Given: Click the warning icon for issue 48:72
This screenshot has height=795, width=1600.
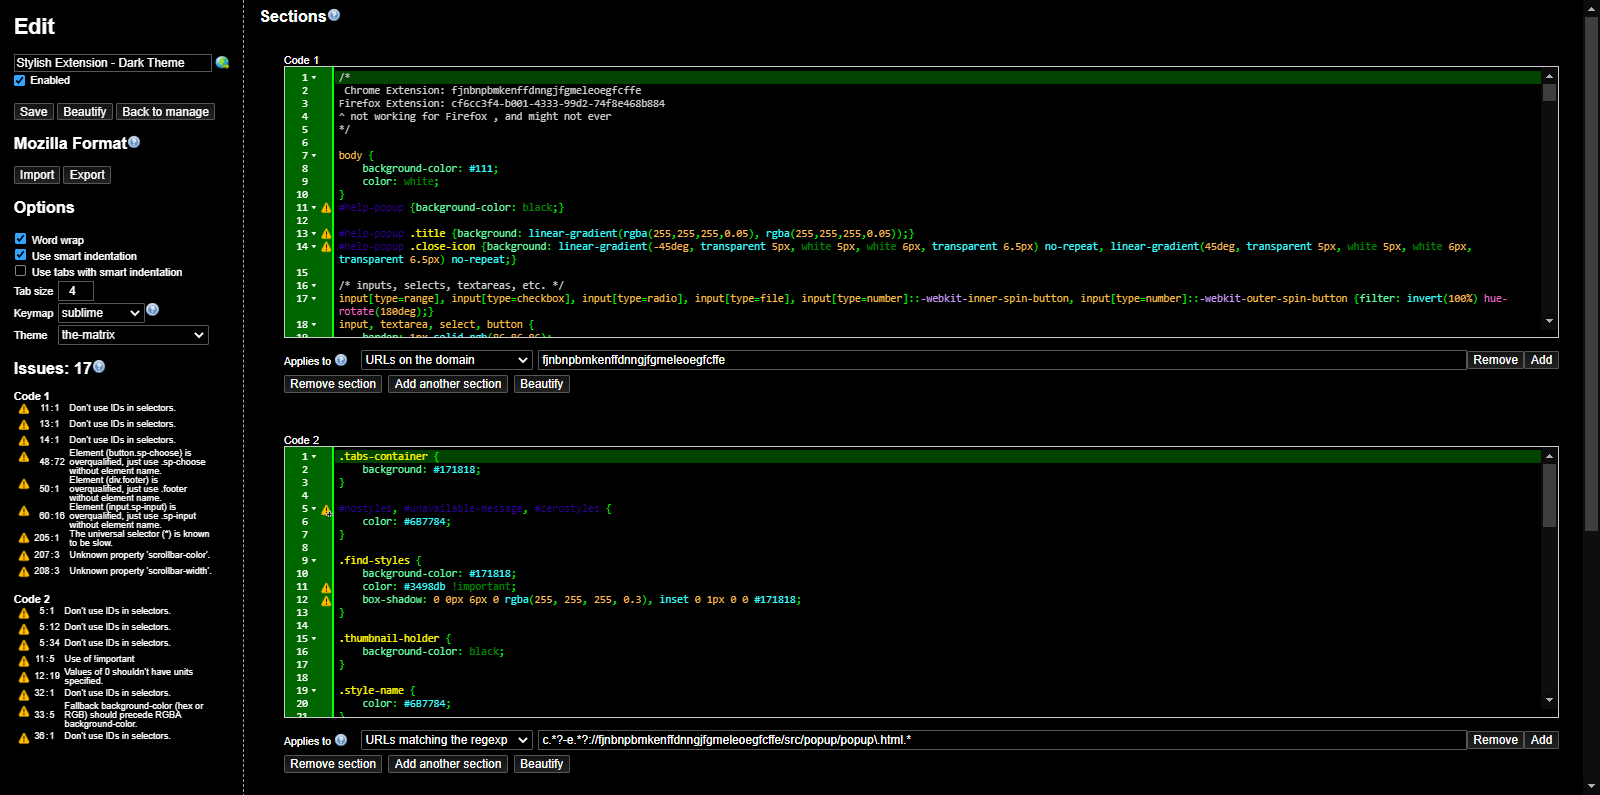Looking at the screenshot, I should point(24,457).
